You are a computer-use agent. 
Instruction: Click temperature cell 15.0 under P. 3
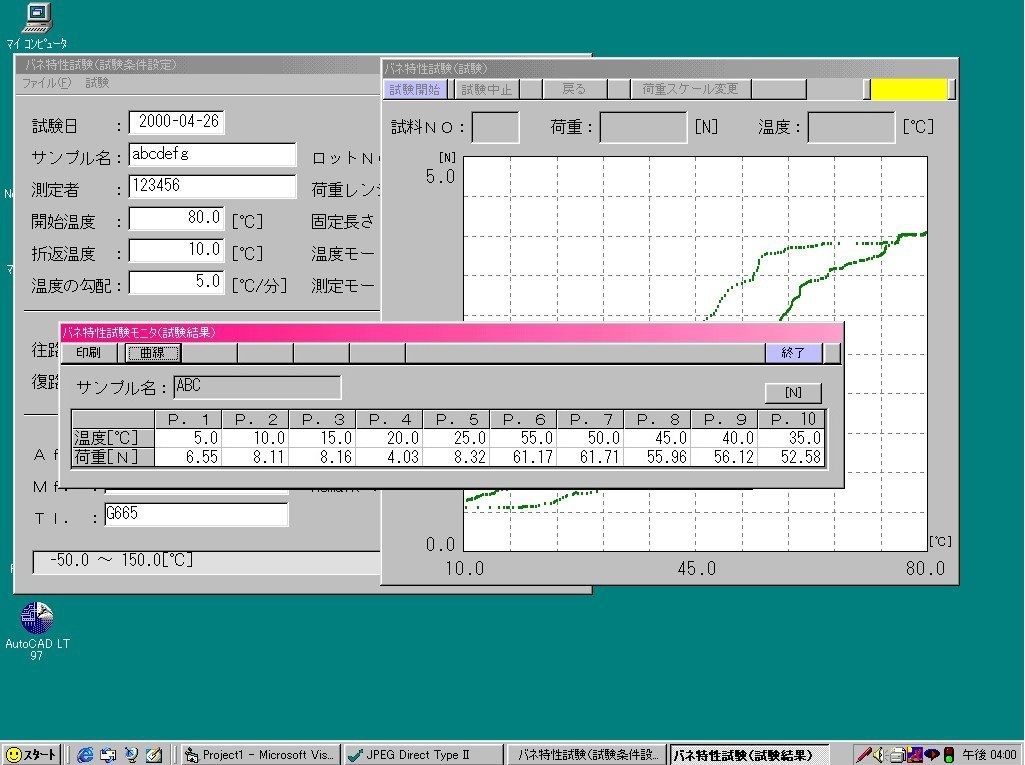pyautogui.click(x=323, y=437)
